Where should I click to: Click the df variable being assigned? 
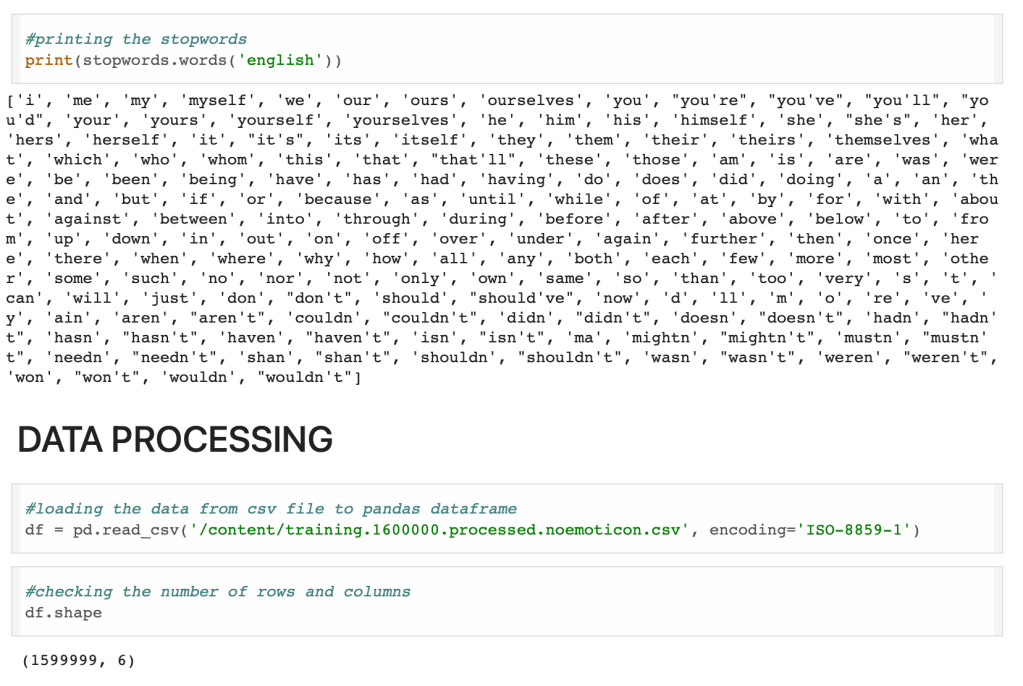point(34,529)
